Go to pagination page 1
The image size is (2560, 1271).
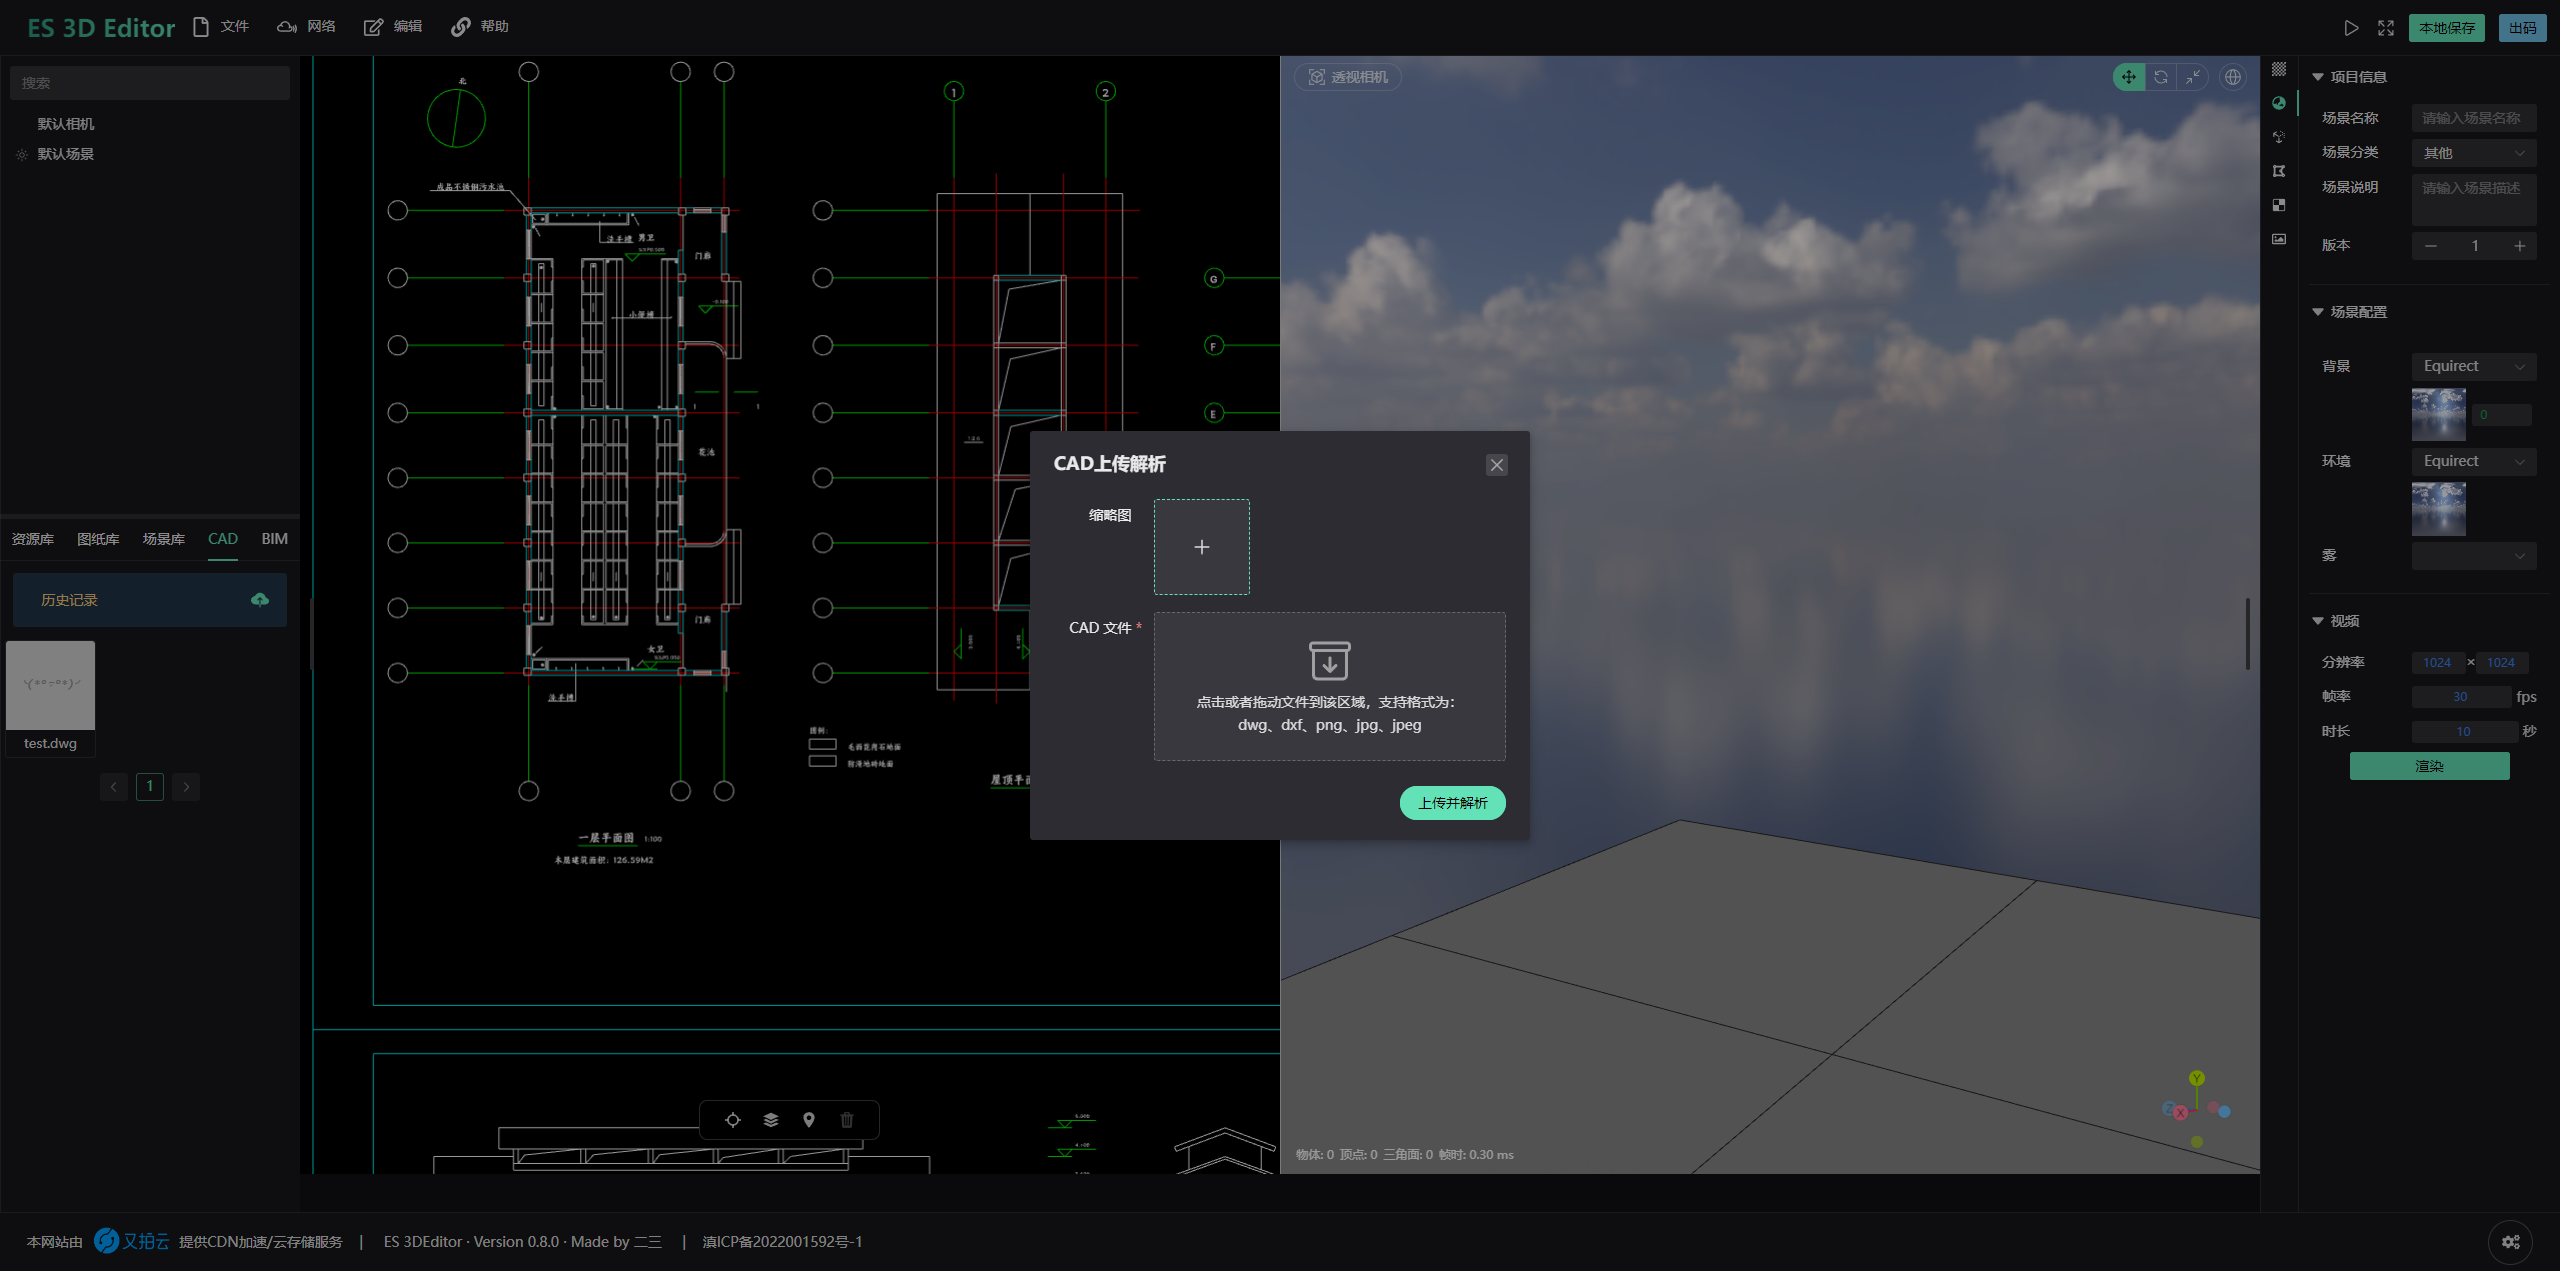(x=150, y=787)
